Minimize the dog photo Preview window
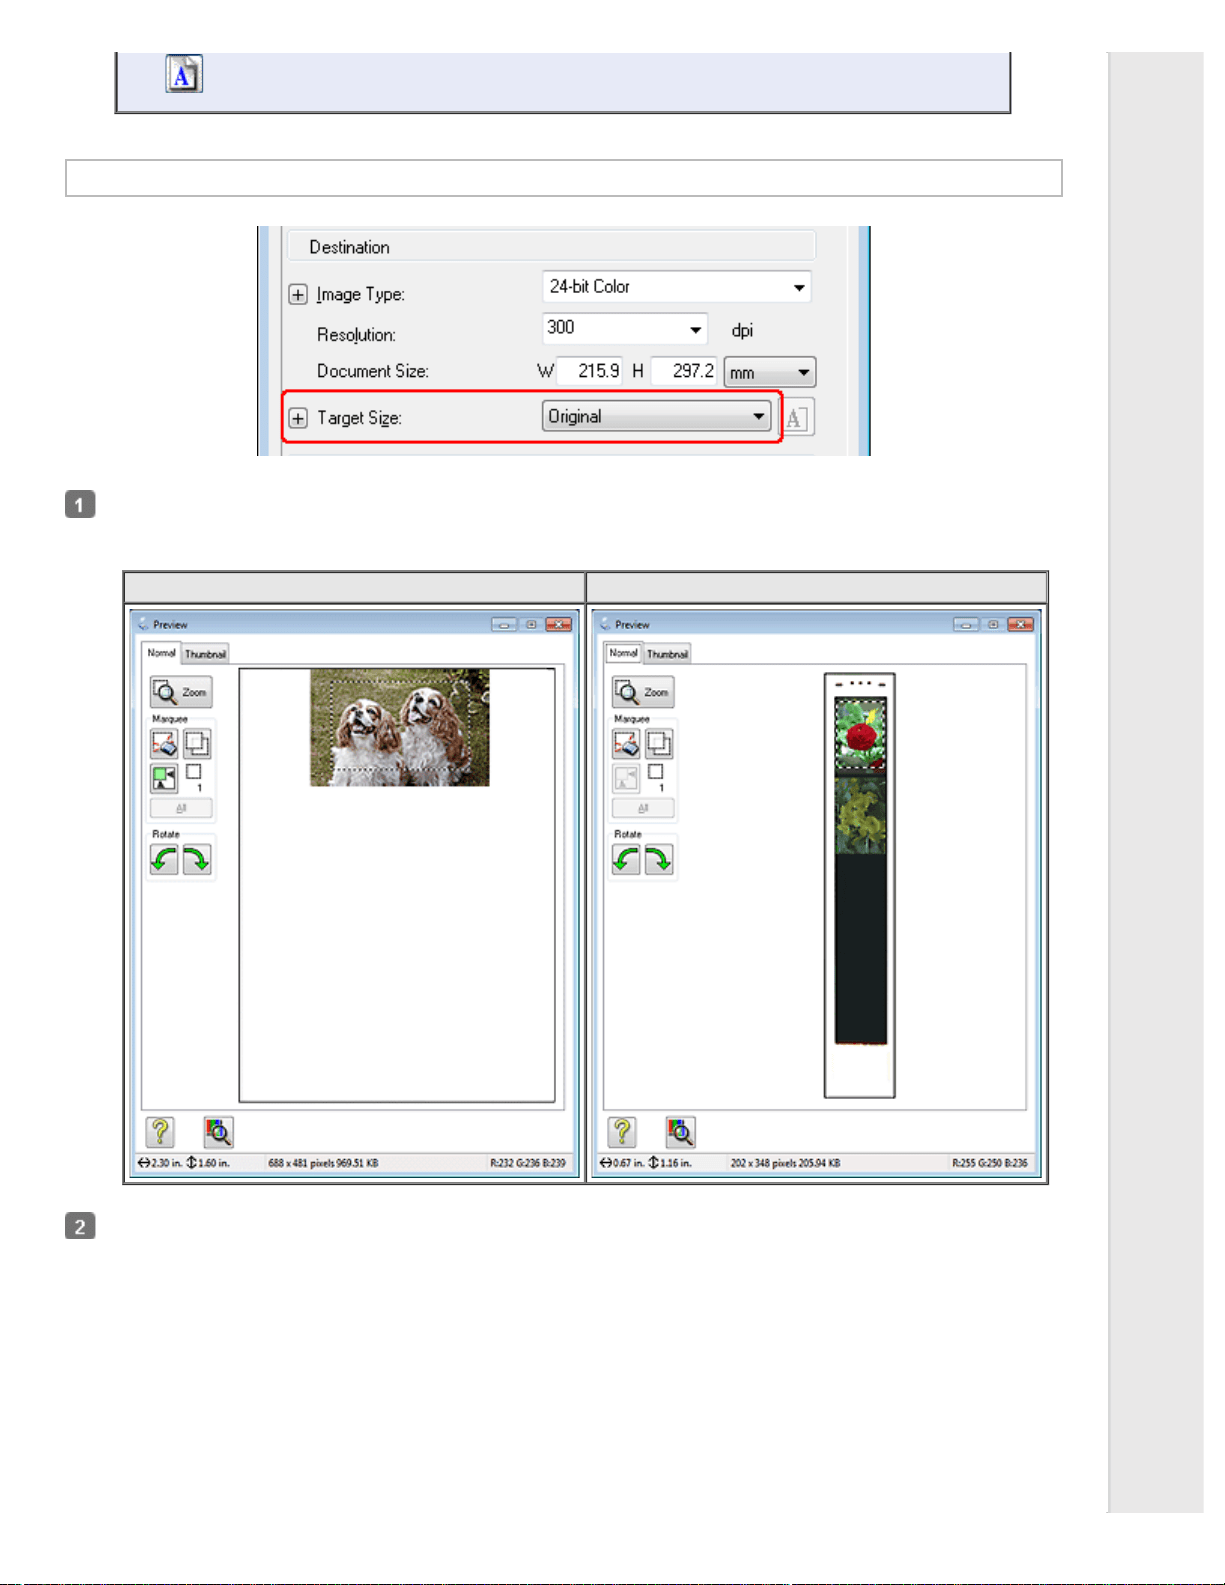This screenshot has width=1225, height=1585. point(504,624)
